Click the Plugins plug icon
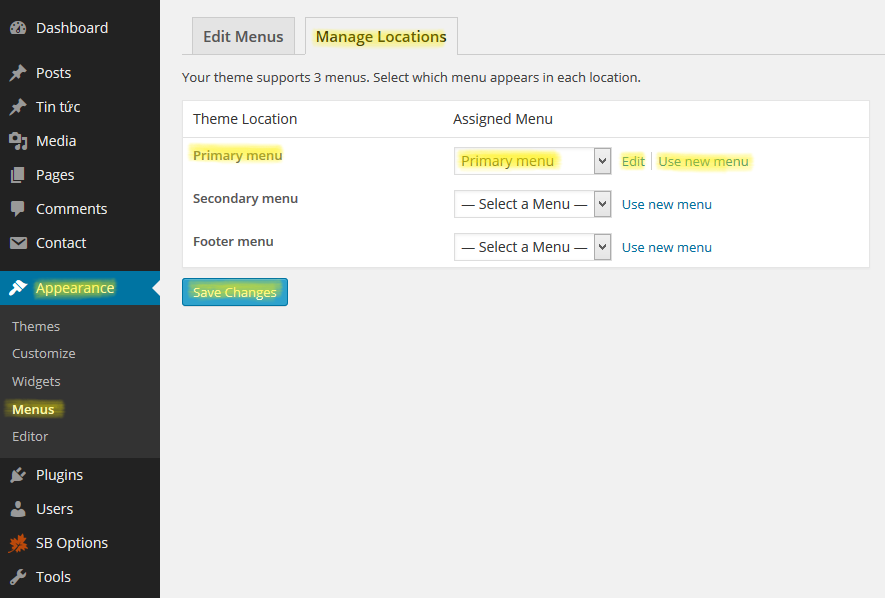 click(18, 475)
